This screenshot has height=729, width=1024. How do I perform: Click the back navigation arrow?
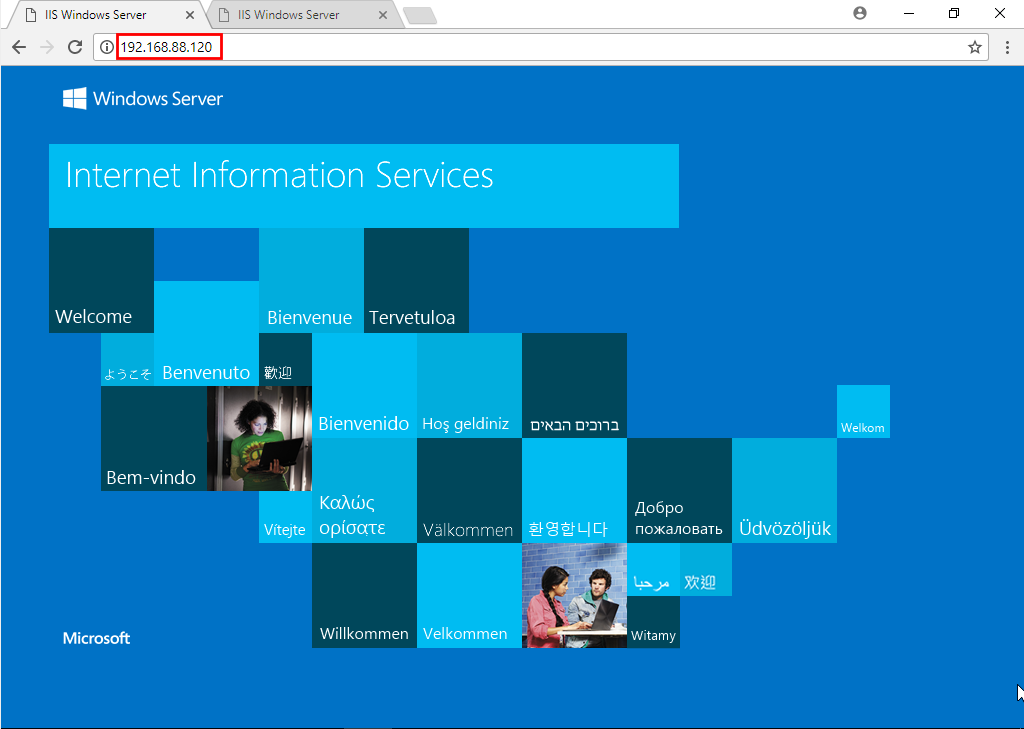click(x=18, y=46)
